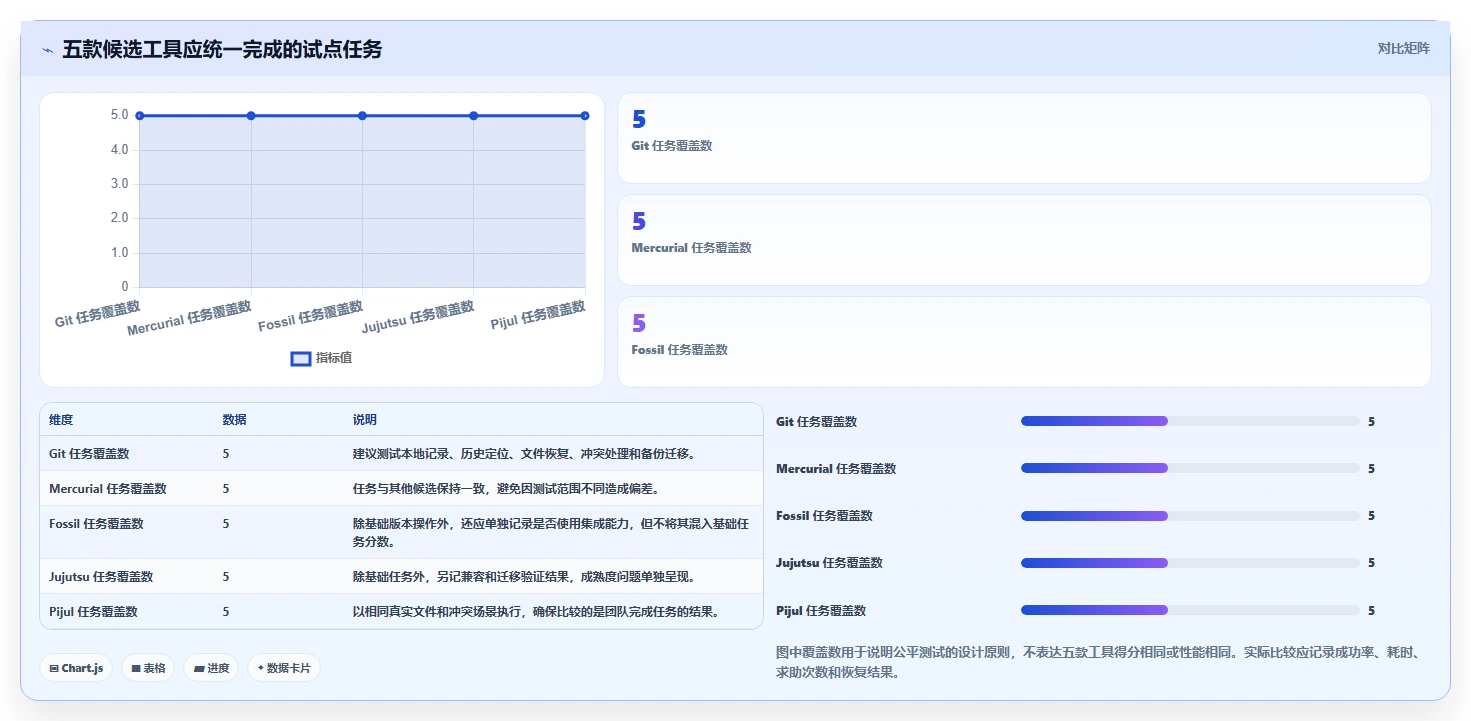Click the Git 任务覆盖数 progress bar
1471x721 pixels.
1190,422
